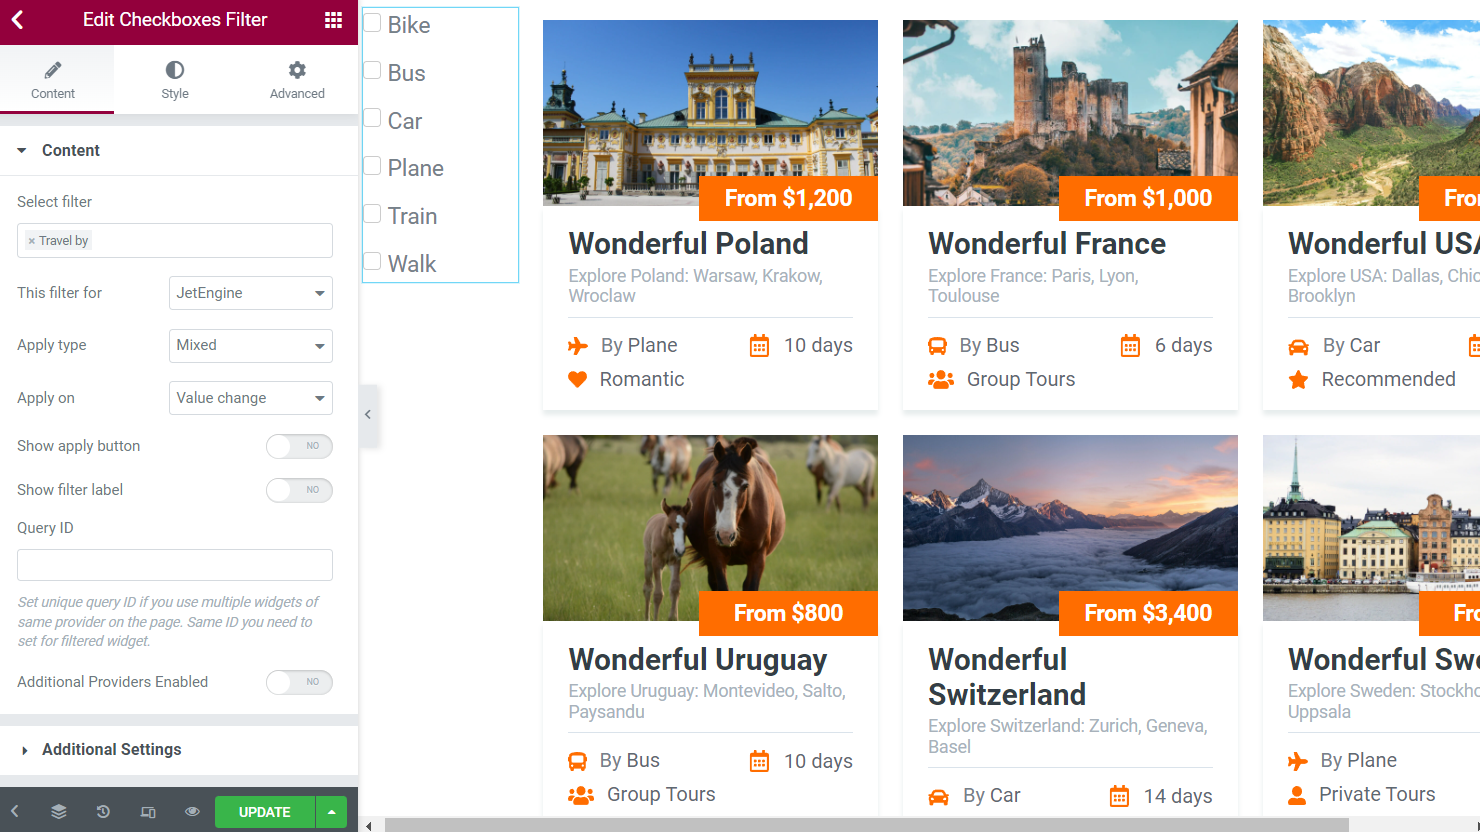Open the Apply type dropdown
This screenshot has height=832, width=1480.
pos(251,345)
